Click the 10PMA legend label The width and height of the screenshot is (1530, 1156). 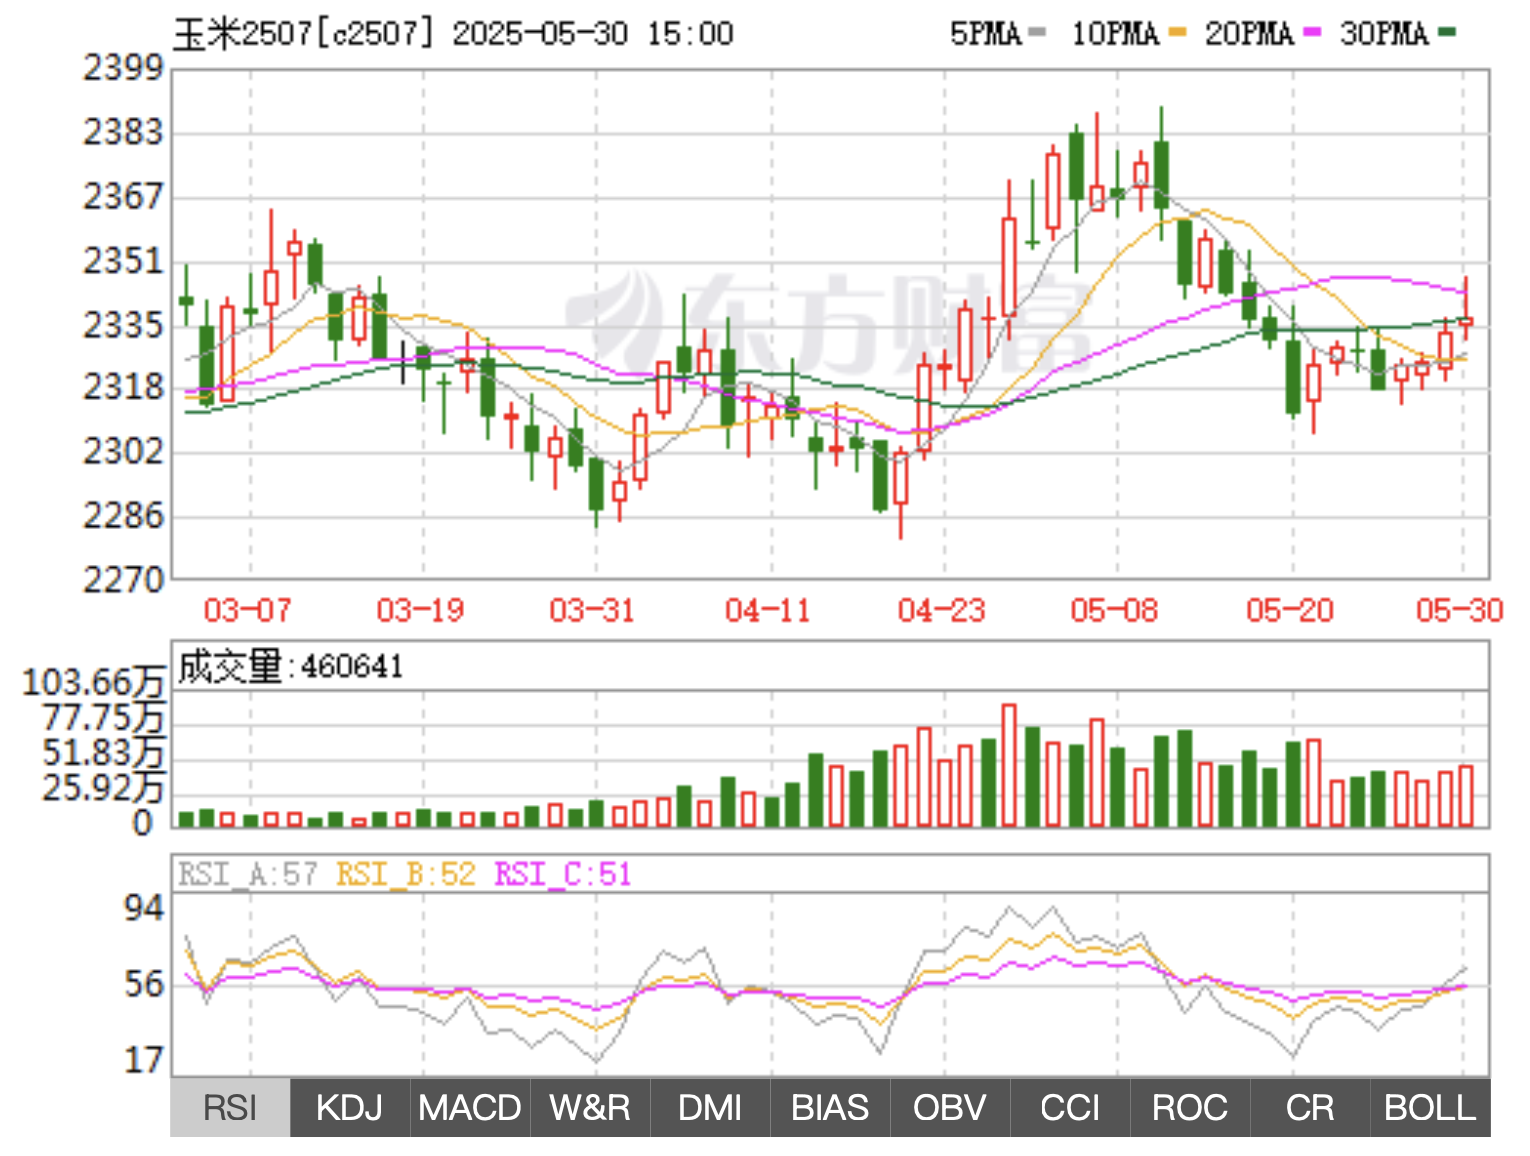coord(1116,34)
